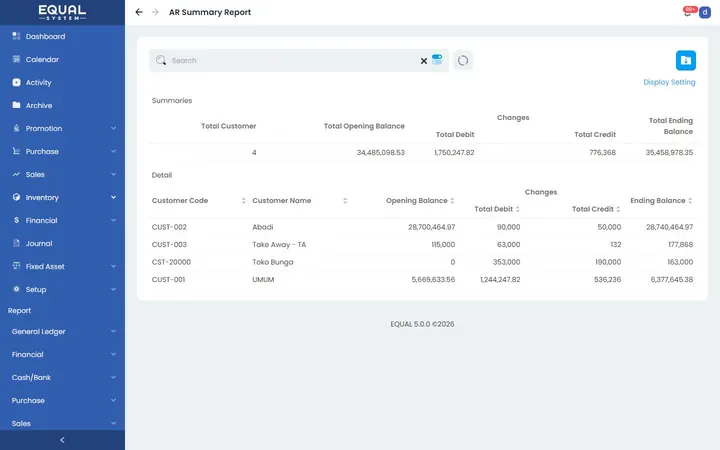Sort by detail Total Credit arrows

tap(619, 209)
